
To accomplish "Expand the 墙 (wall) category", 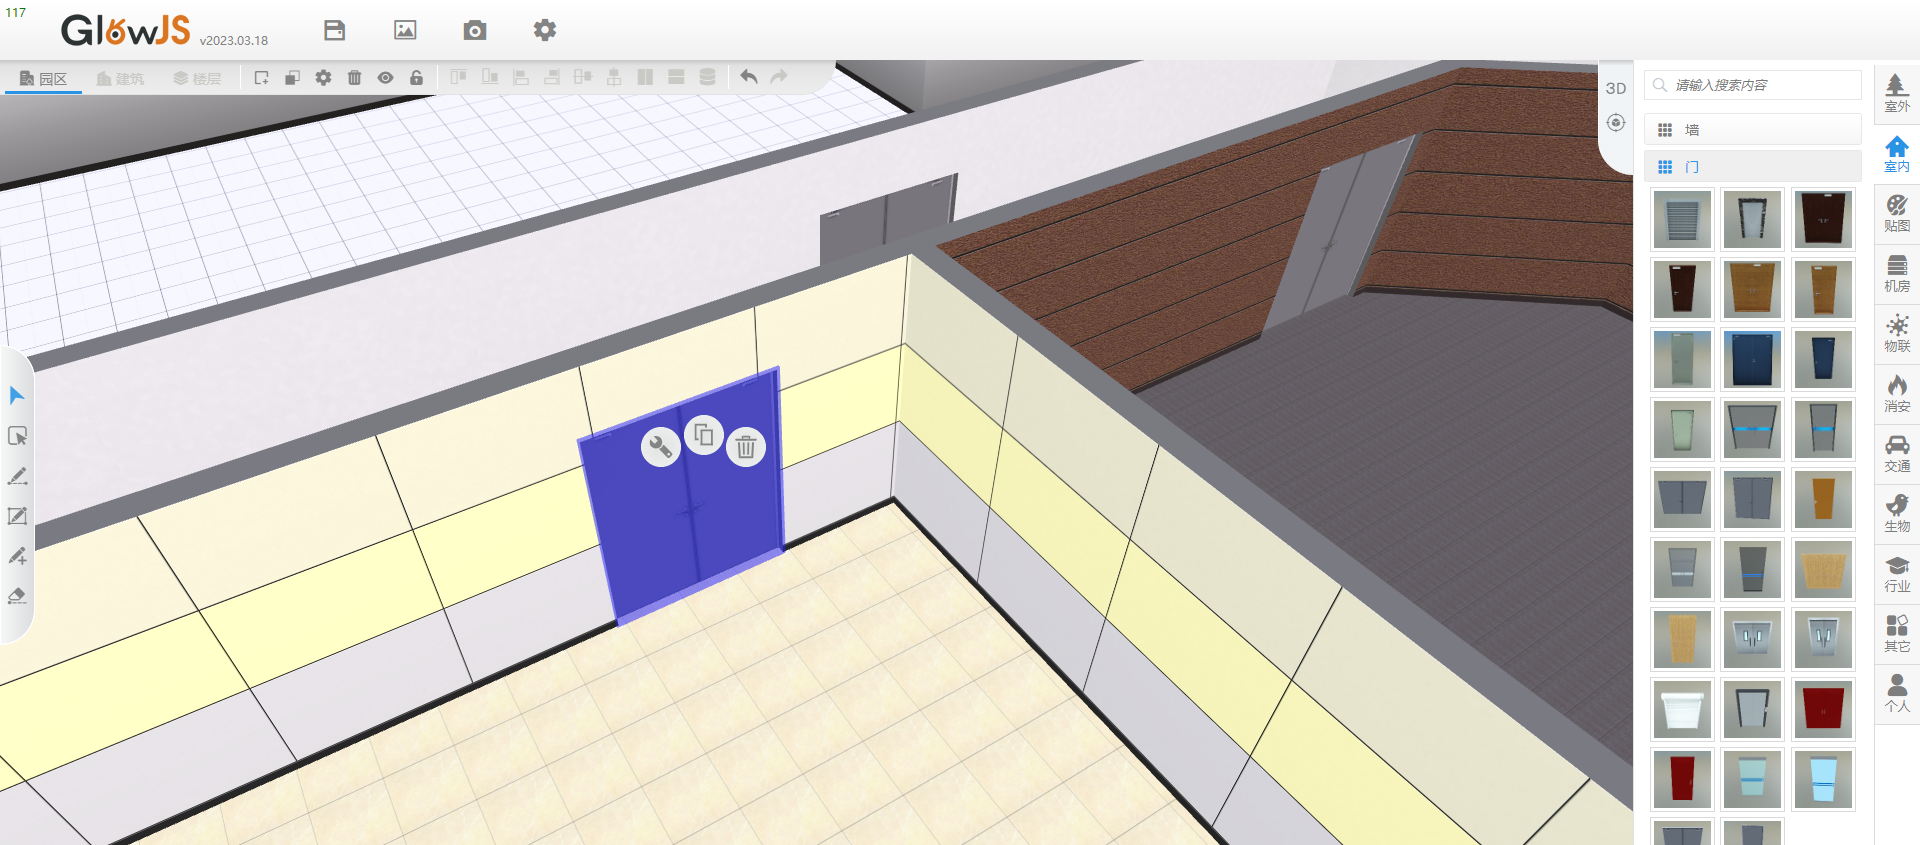I will pyautogui.click(x=1752, y=130).
